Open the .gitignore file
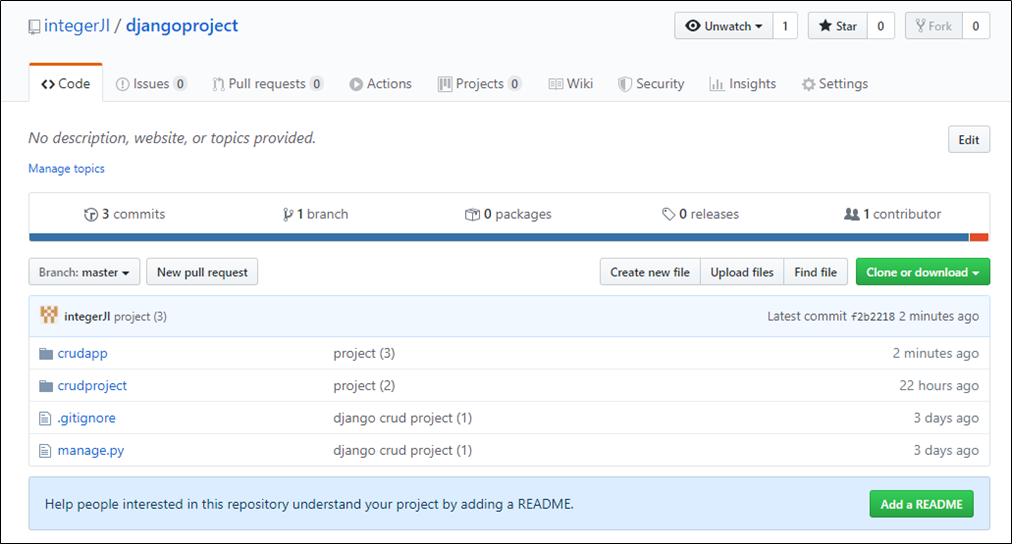Image resolution: width=1012 pixels, height=544 pixels. click(x=86, y=418)
